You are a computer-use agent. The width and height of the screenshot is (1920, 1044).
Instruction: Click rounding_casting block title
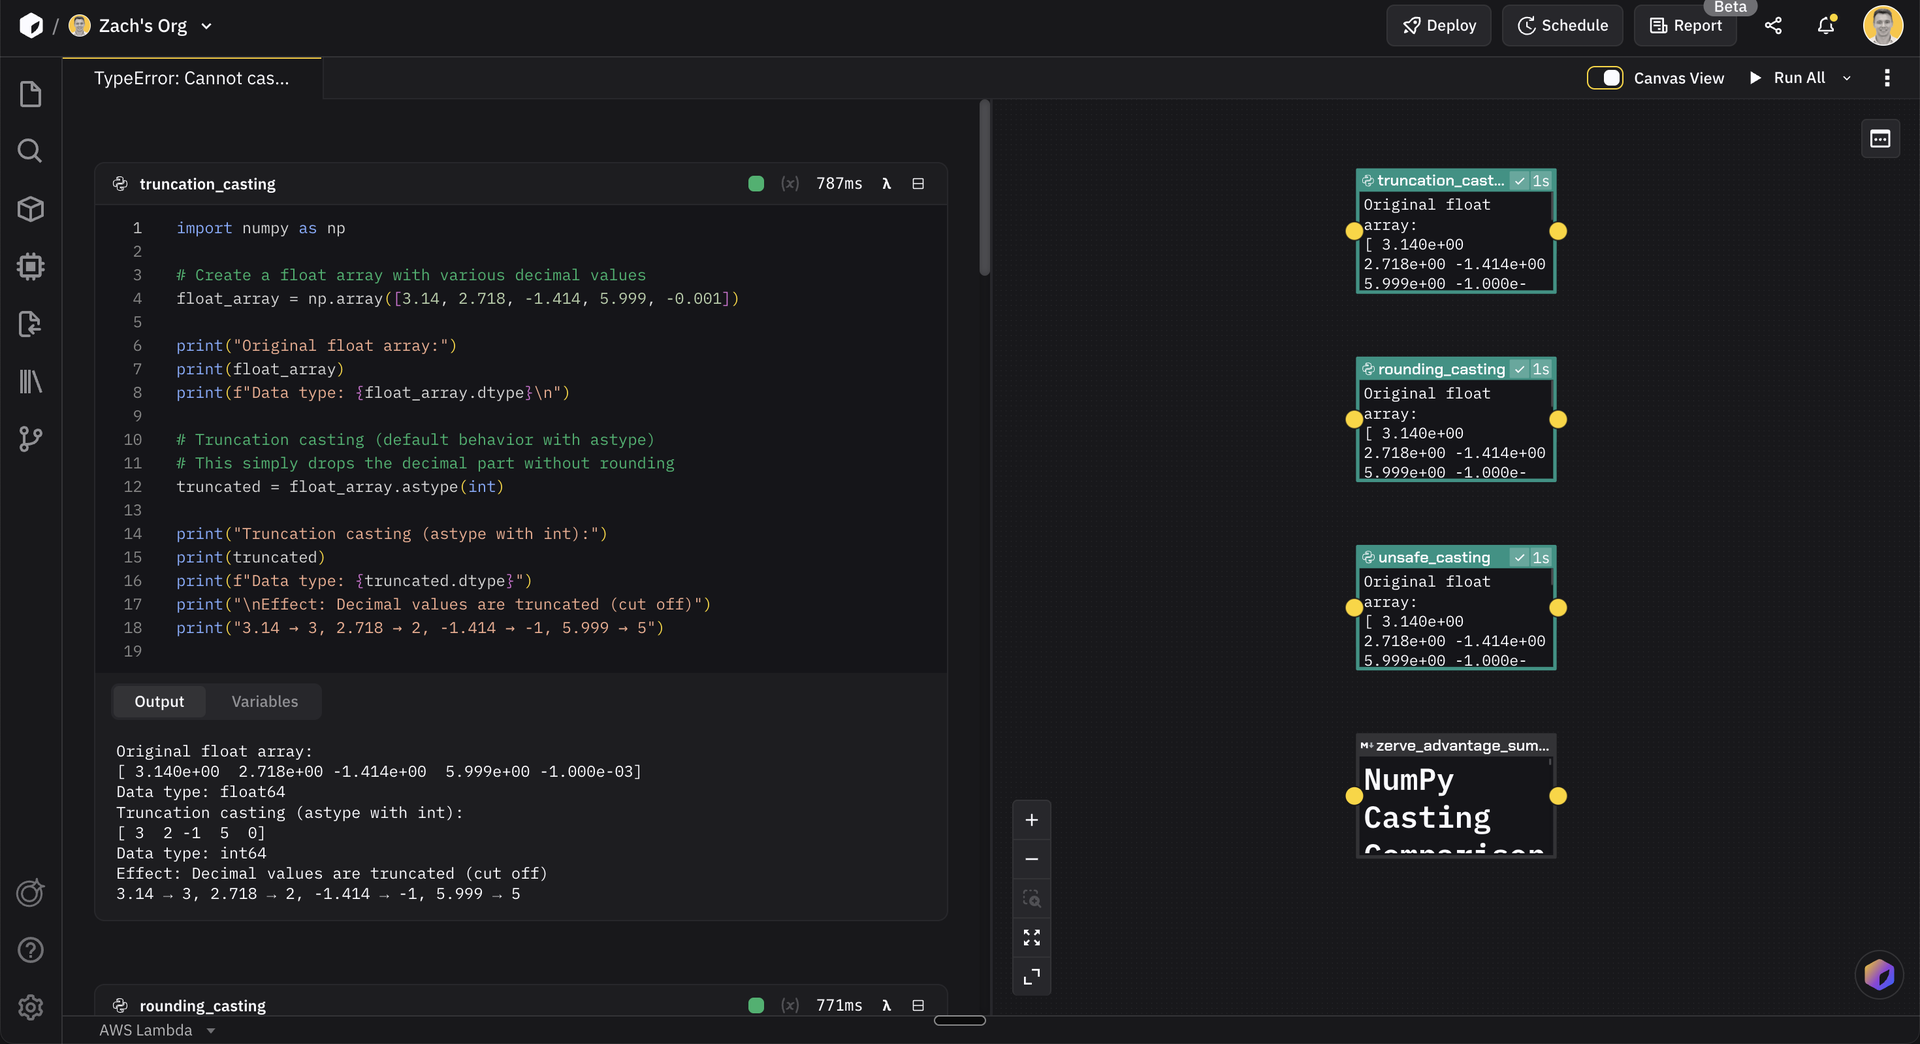(x=202, y=1006)
